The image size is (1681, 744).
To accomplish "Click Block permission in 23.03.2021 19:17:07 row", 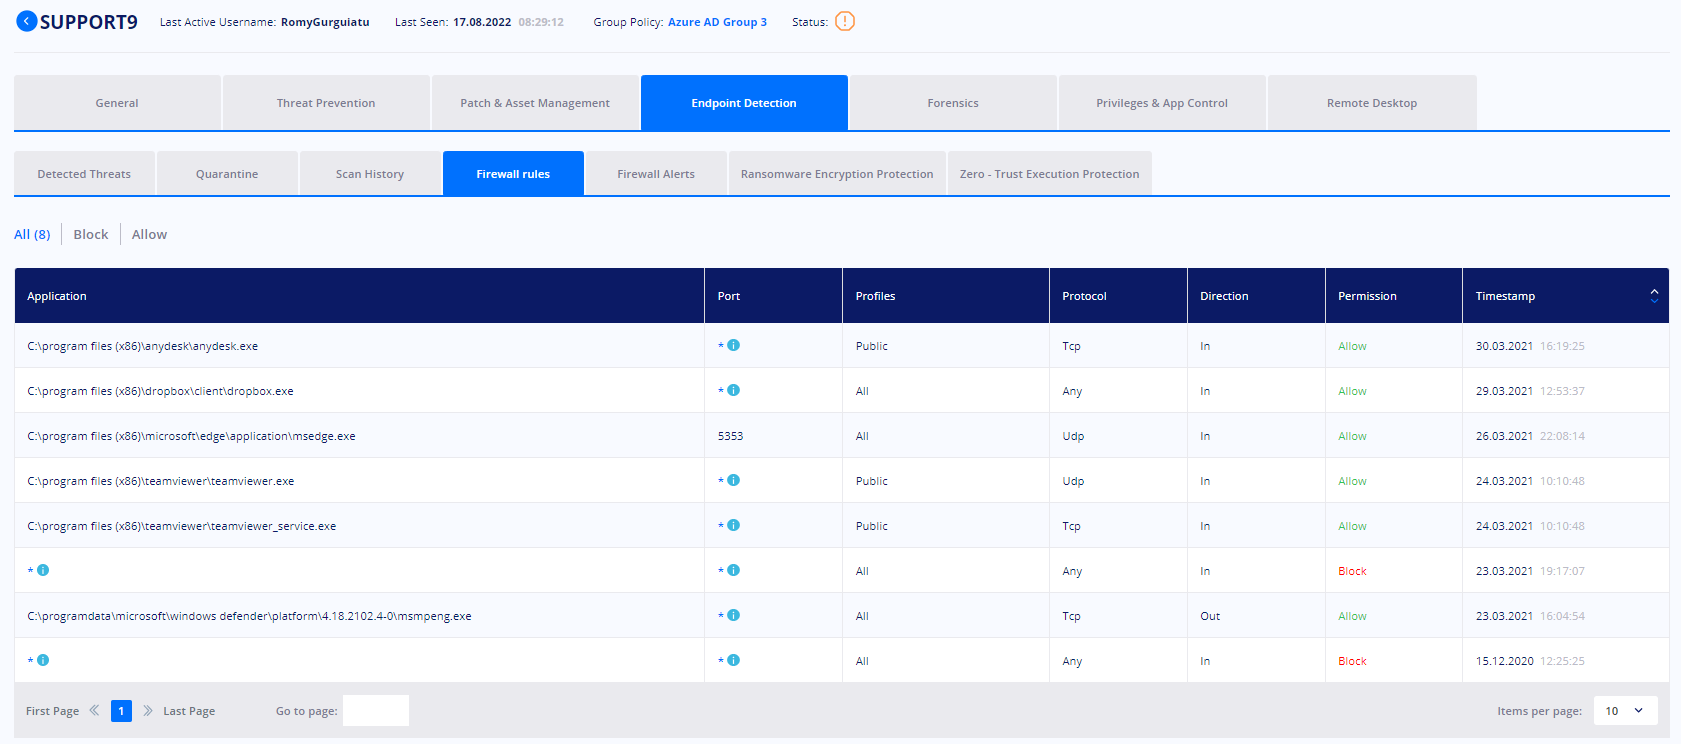I will (x=1352, y=571).
